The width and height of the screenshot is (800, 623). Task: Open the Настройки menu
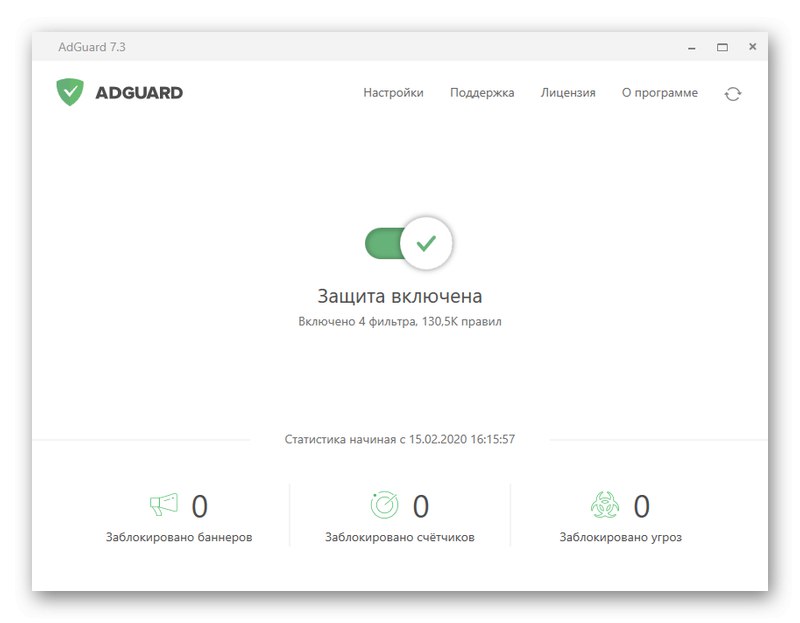tap(393, 93)
